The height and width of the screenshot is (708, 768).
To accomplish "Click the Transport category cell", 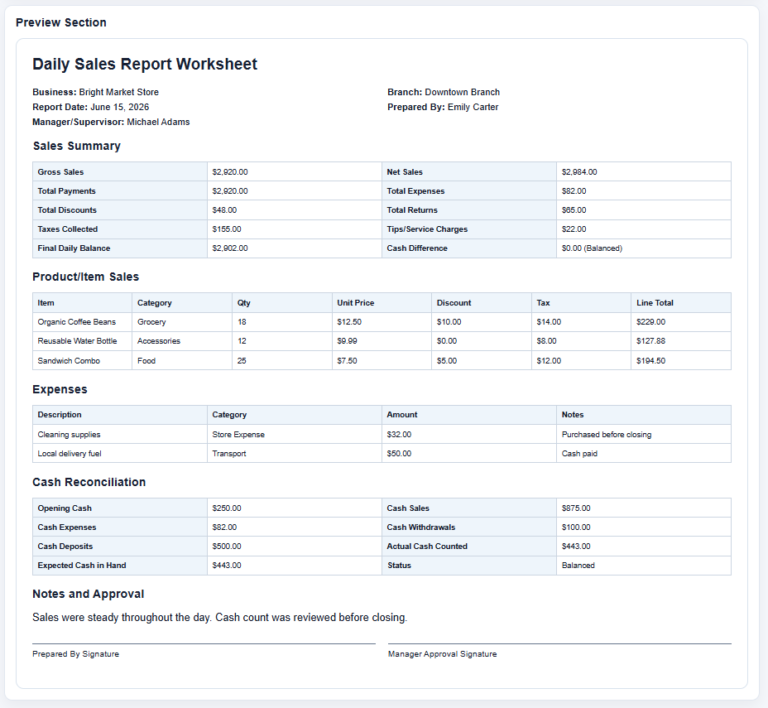I will click(294, 453).
